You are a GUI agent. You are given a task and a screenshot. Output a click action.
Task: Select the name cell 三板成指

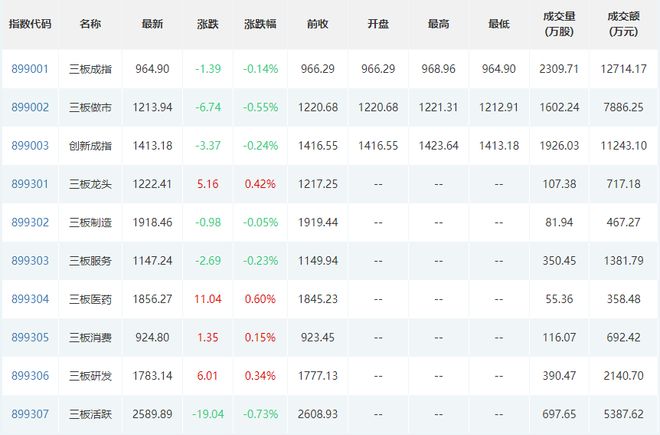coord(90,69)
